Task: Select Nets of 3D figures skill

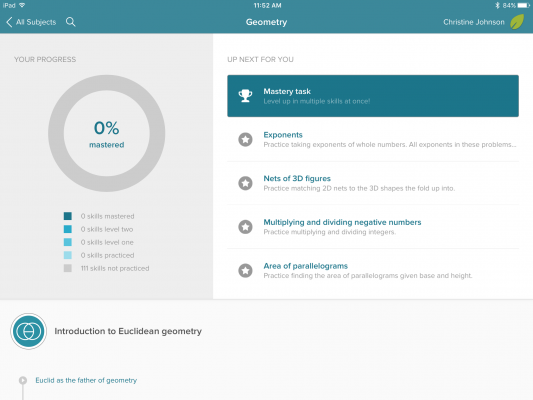Action: (x=373, y=183)
